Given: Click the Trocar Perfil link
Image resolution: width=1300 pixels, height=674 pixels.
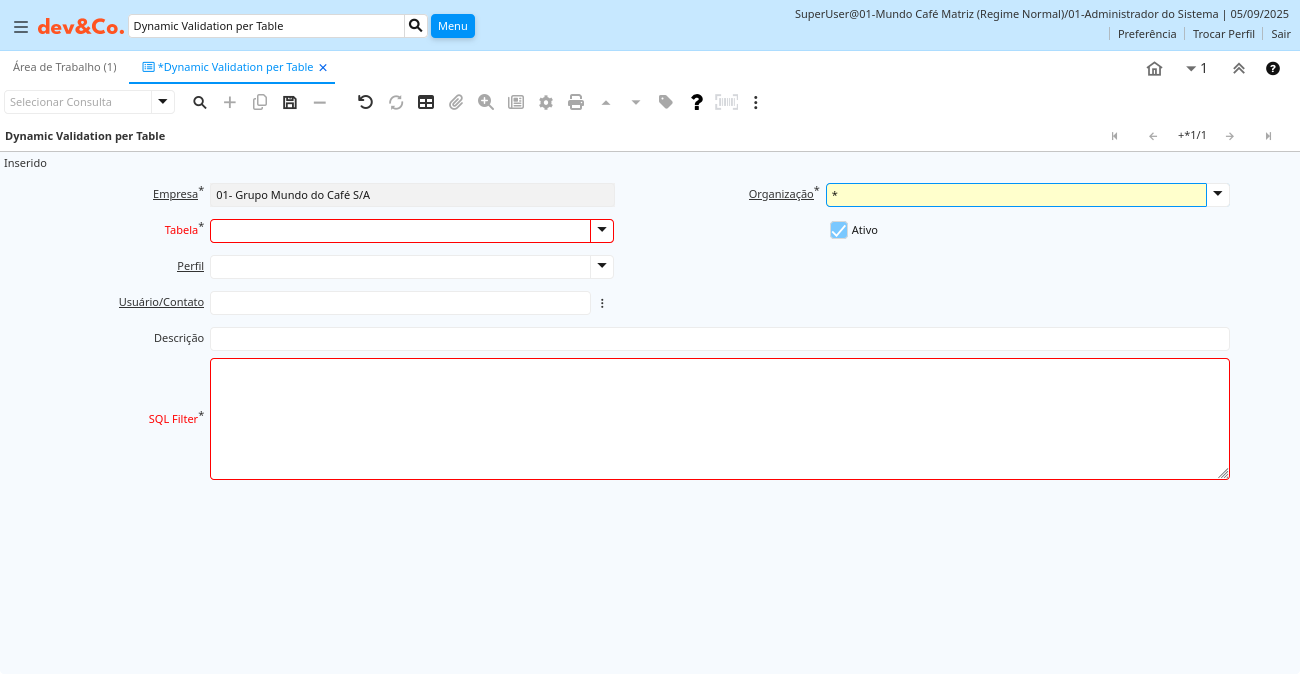Looking at the screenshot, I should coord(1223,34).
